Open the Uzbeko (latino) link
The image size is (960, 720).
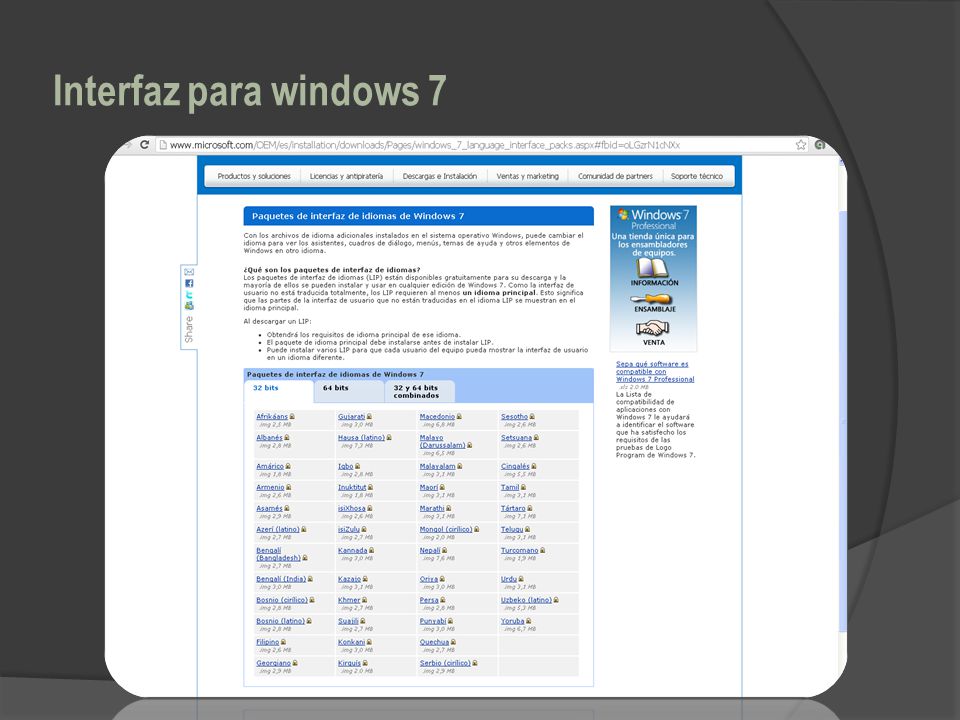[x=526, y=600]
